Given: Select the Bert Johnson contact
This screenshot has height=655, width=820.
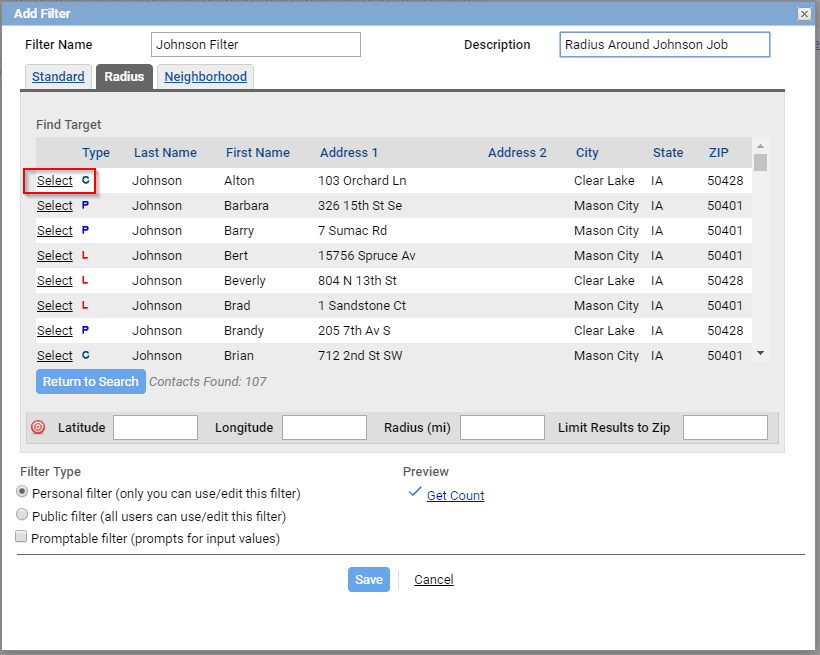Looking at the screenshot, I should pos(54,256).
